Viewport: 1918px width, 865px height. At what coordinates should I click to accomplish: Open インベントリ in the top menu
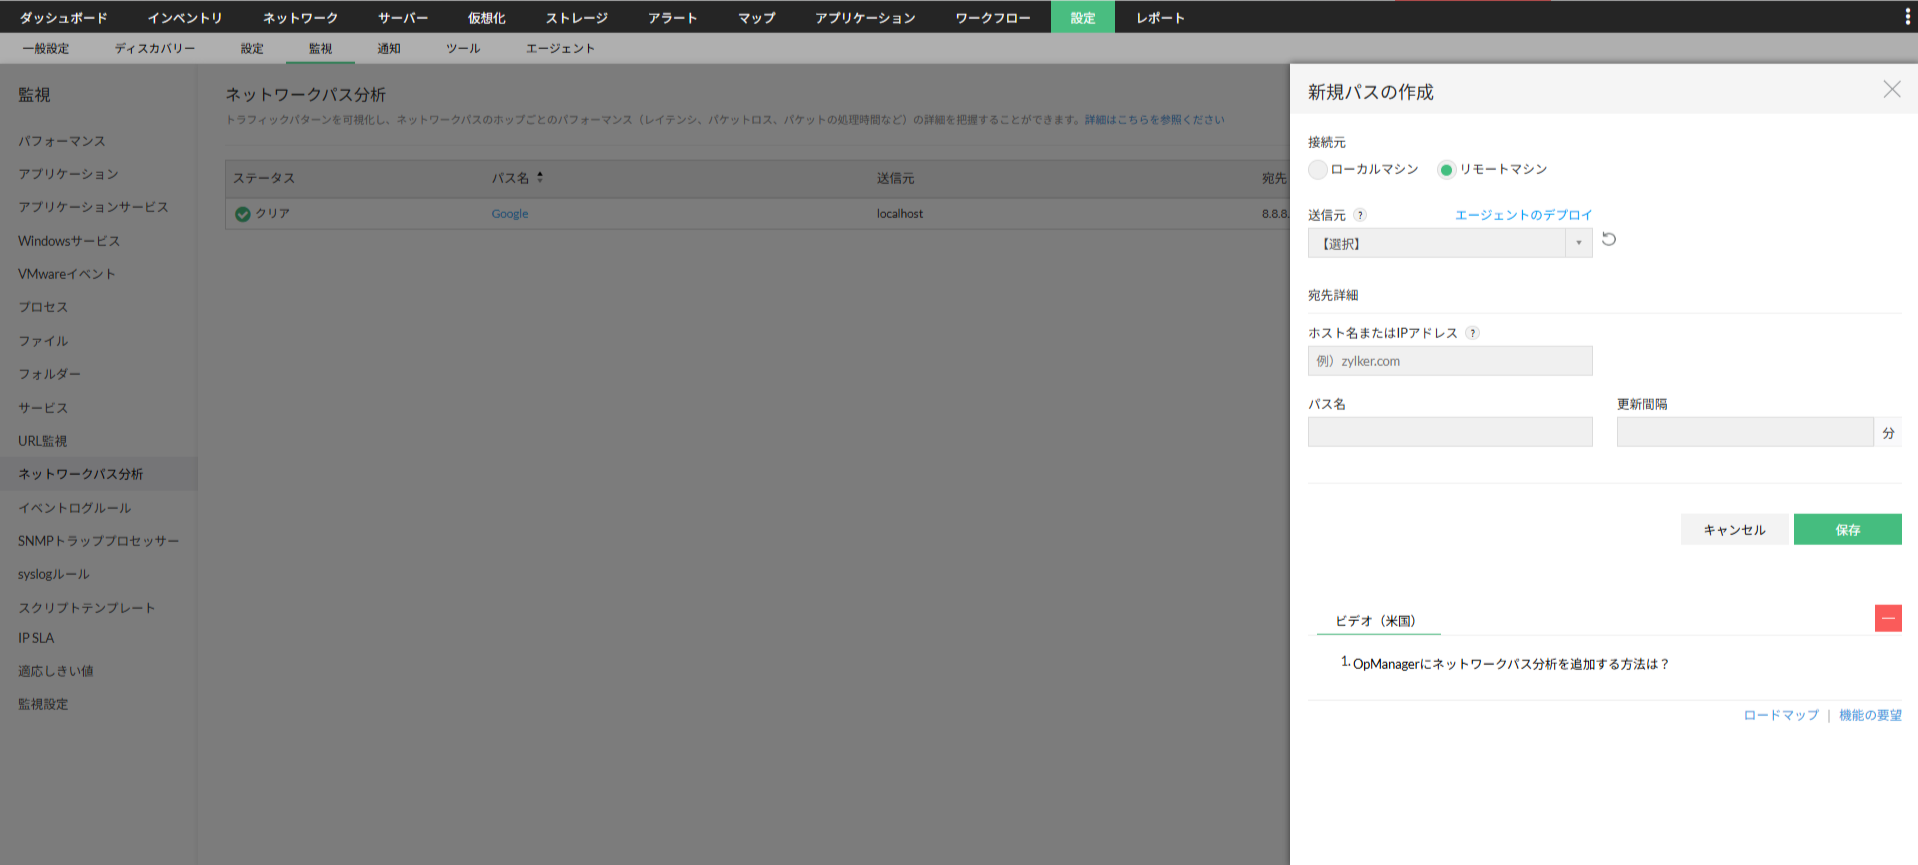coord(185,18)
